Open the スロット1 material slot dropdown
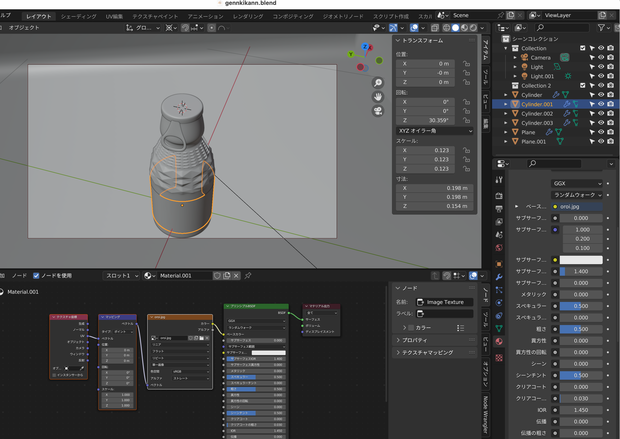The width and height of the screenshot is (620, 439). (x=122, y=276)
